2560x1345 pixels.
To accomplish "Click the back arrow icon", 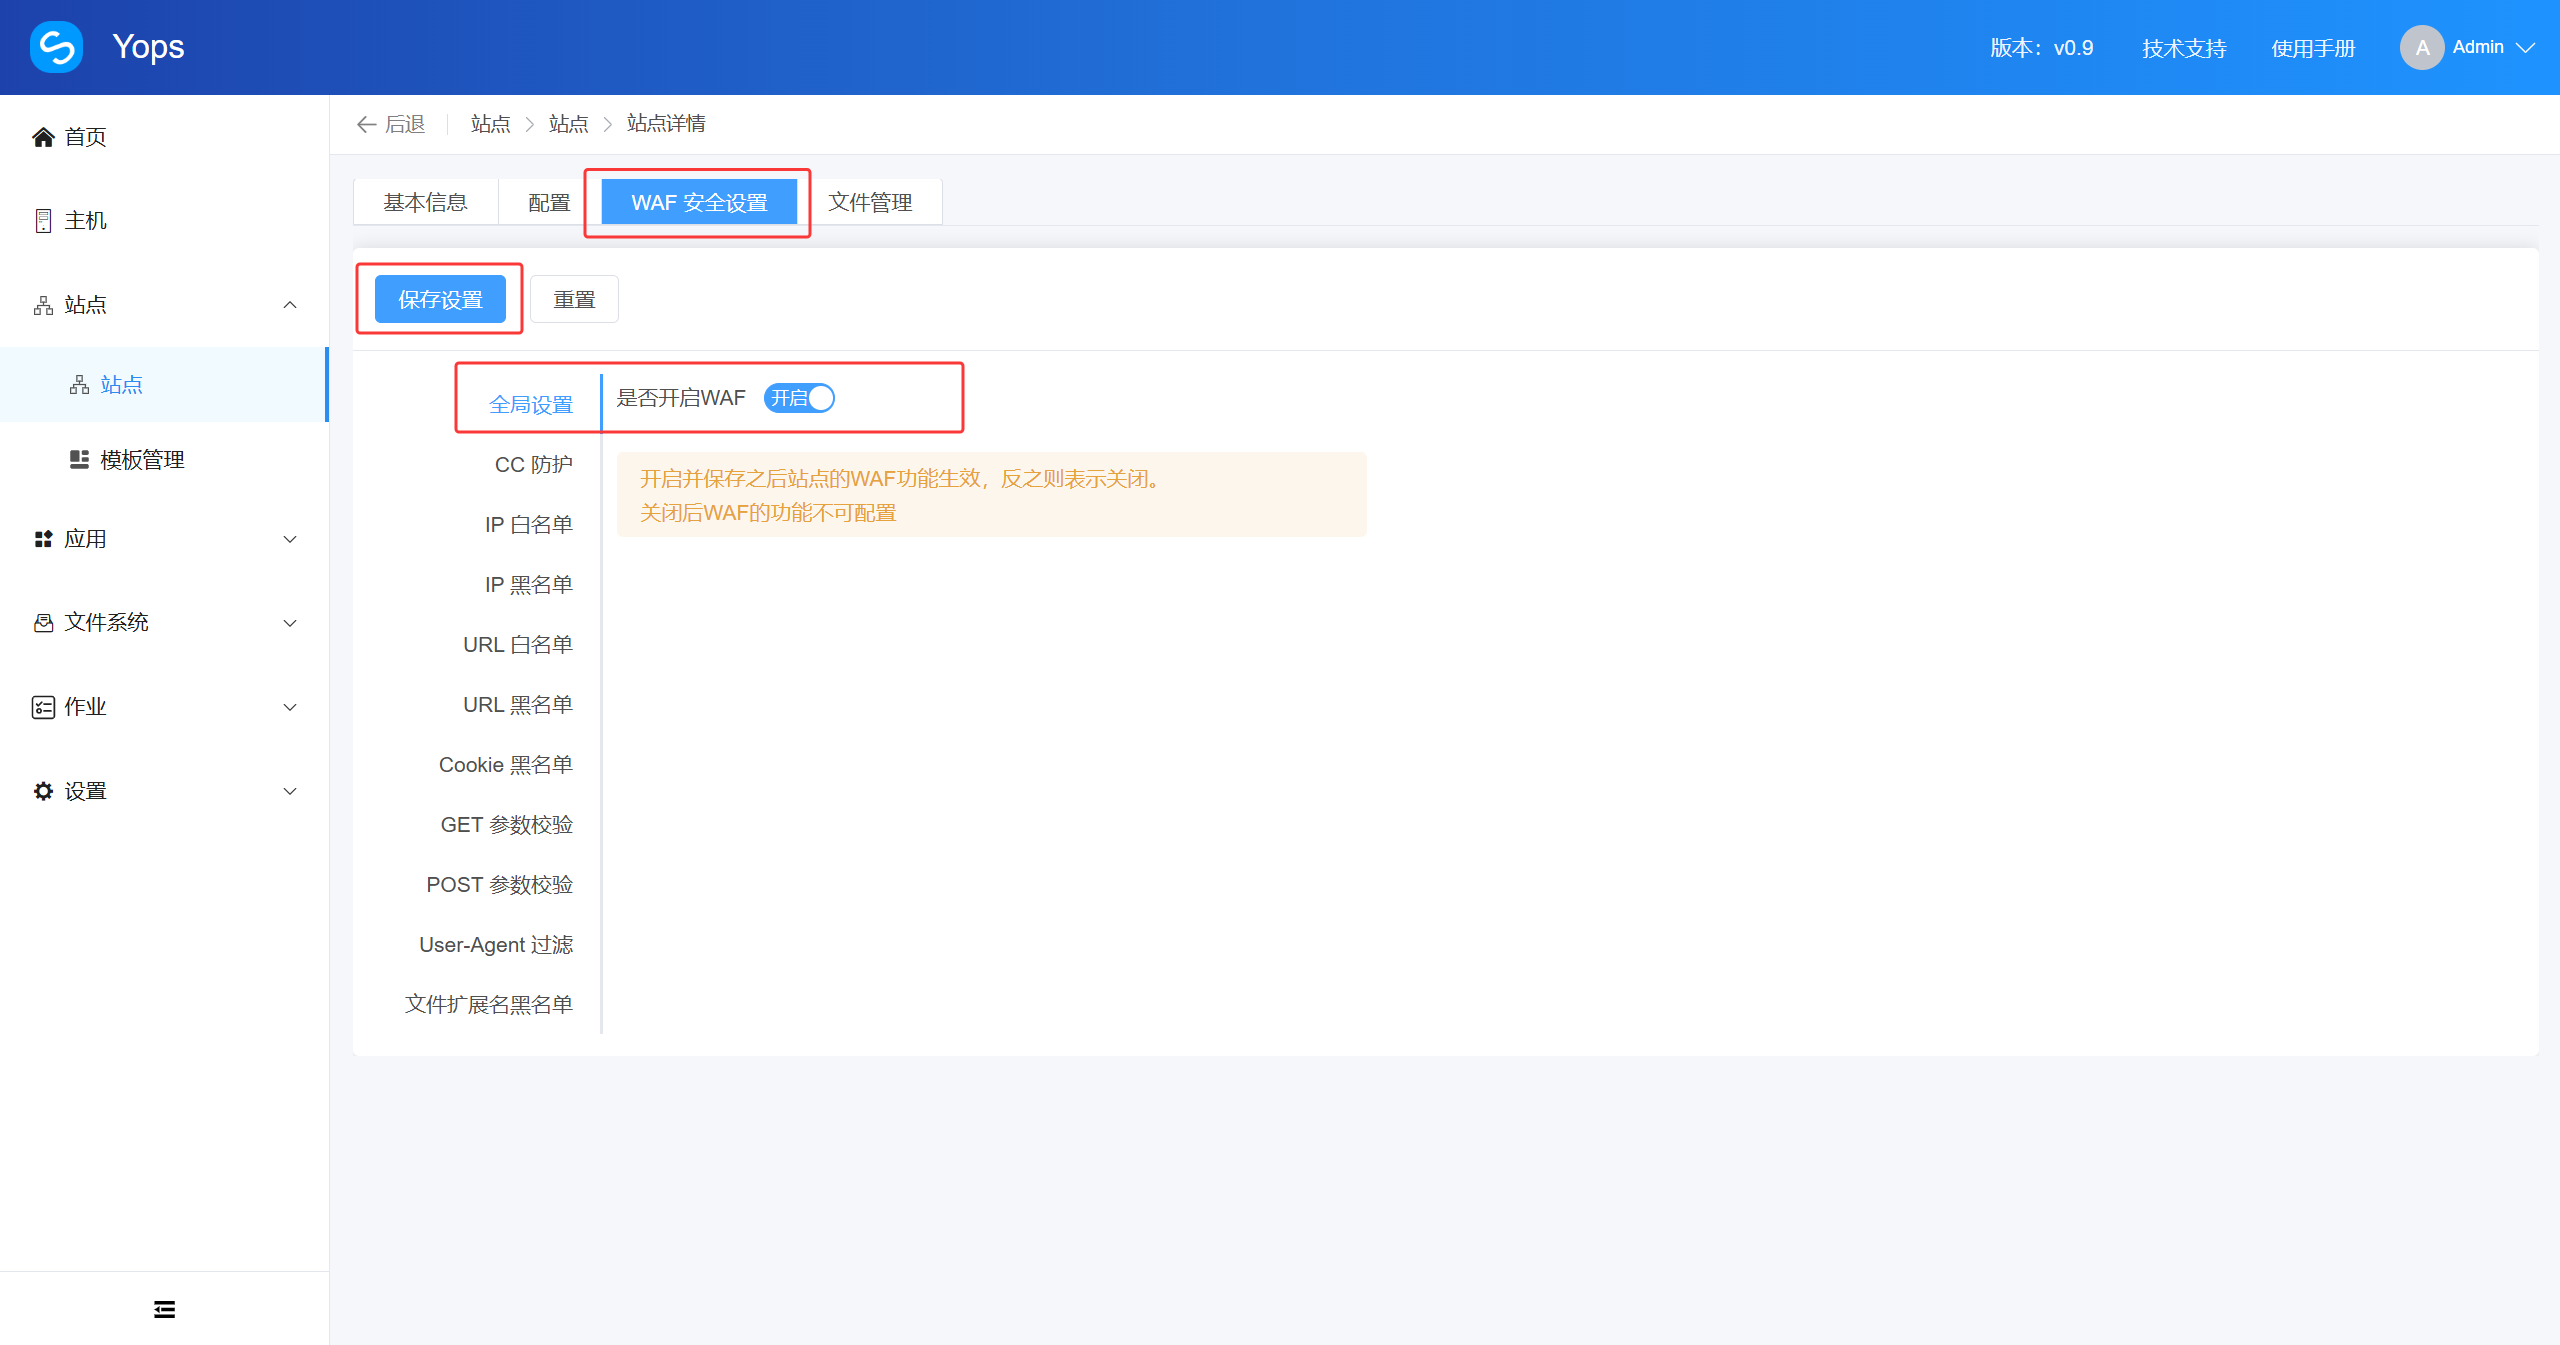I will (x=366, y=124).
